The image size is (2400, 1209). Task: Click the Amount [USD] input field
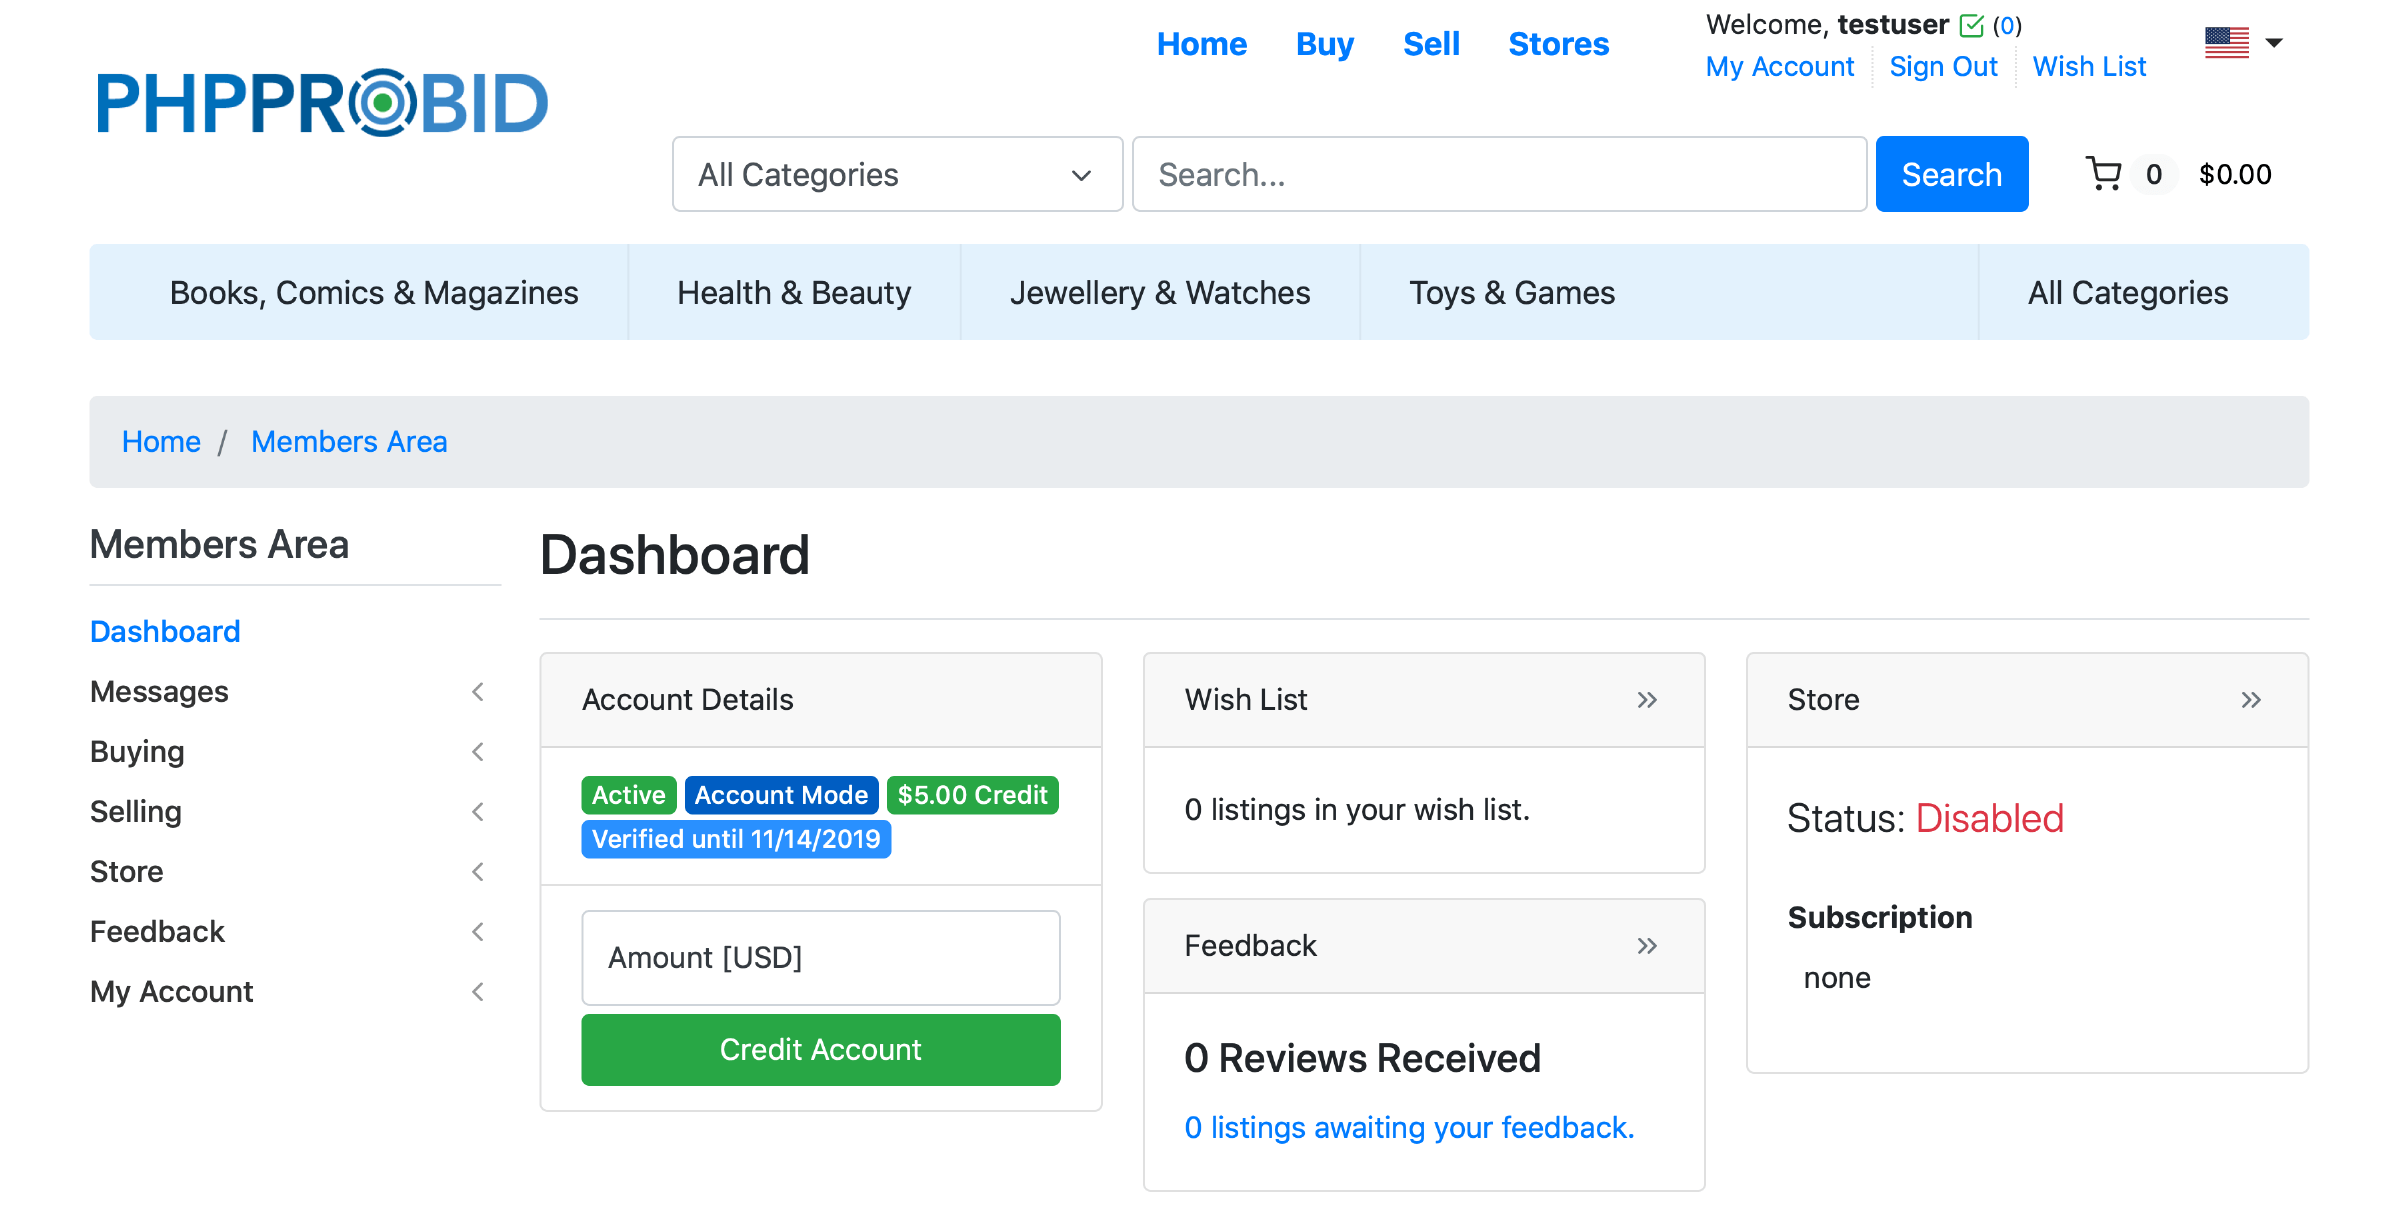pyautogui.click(x=820, y=958)
